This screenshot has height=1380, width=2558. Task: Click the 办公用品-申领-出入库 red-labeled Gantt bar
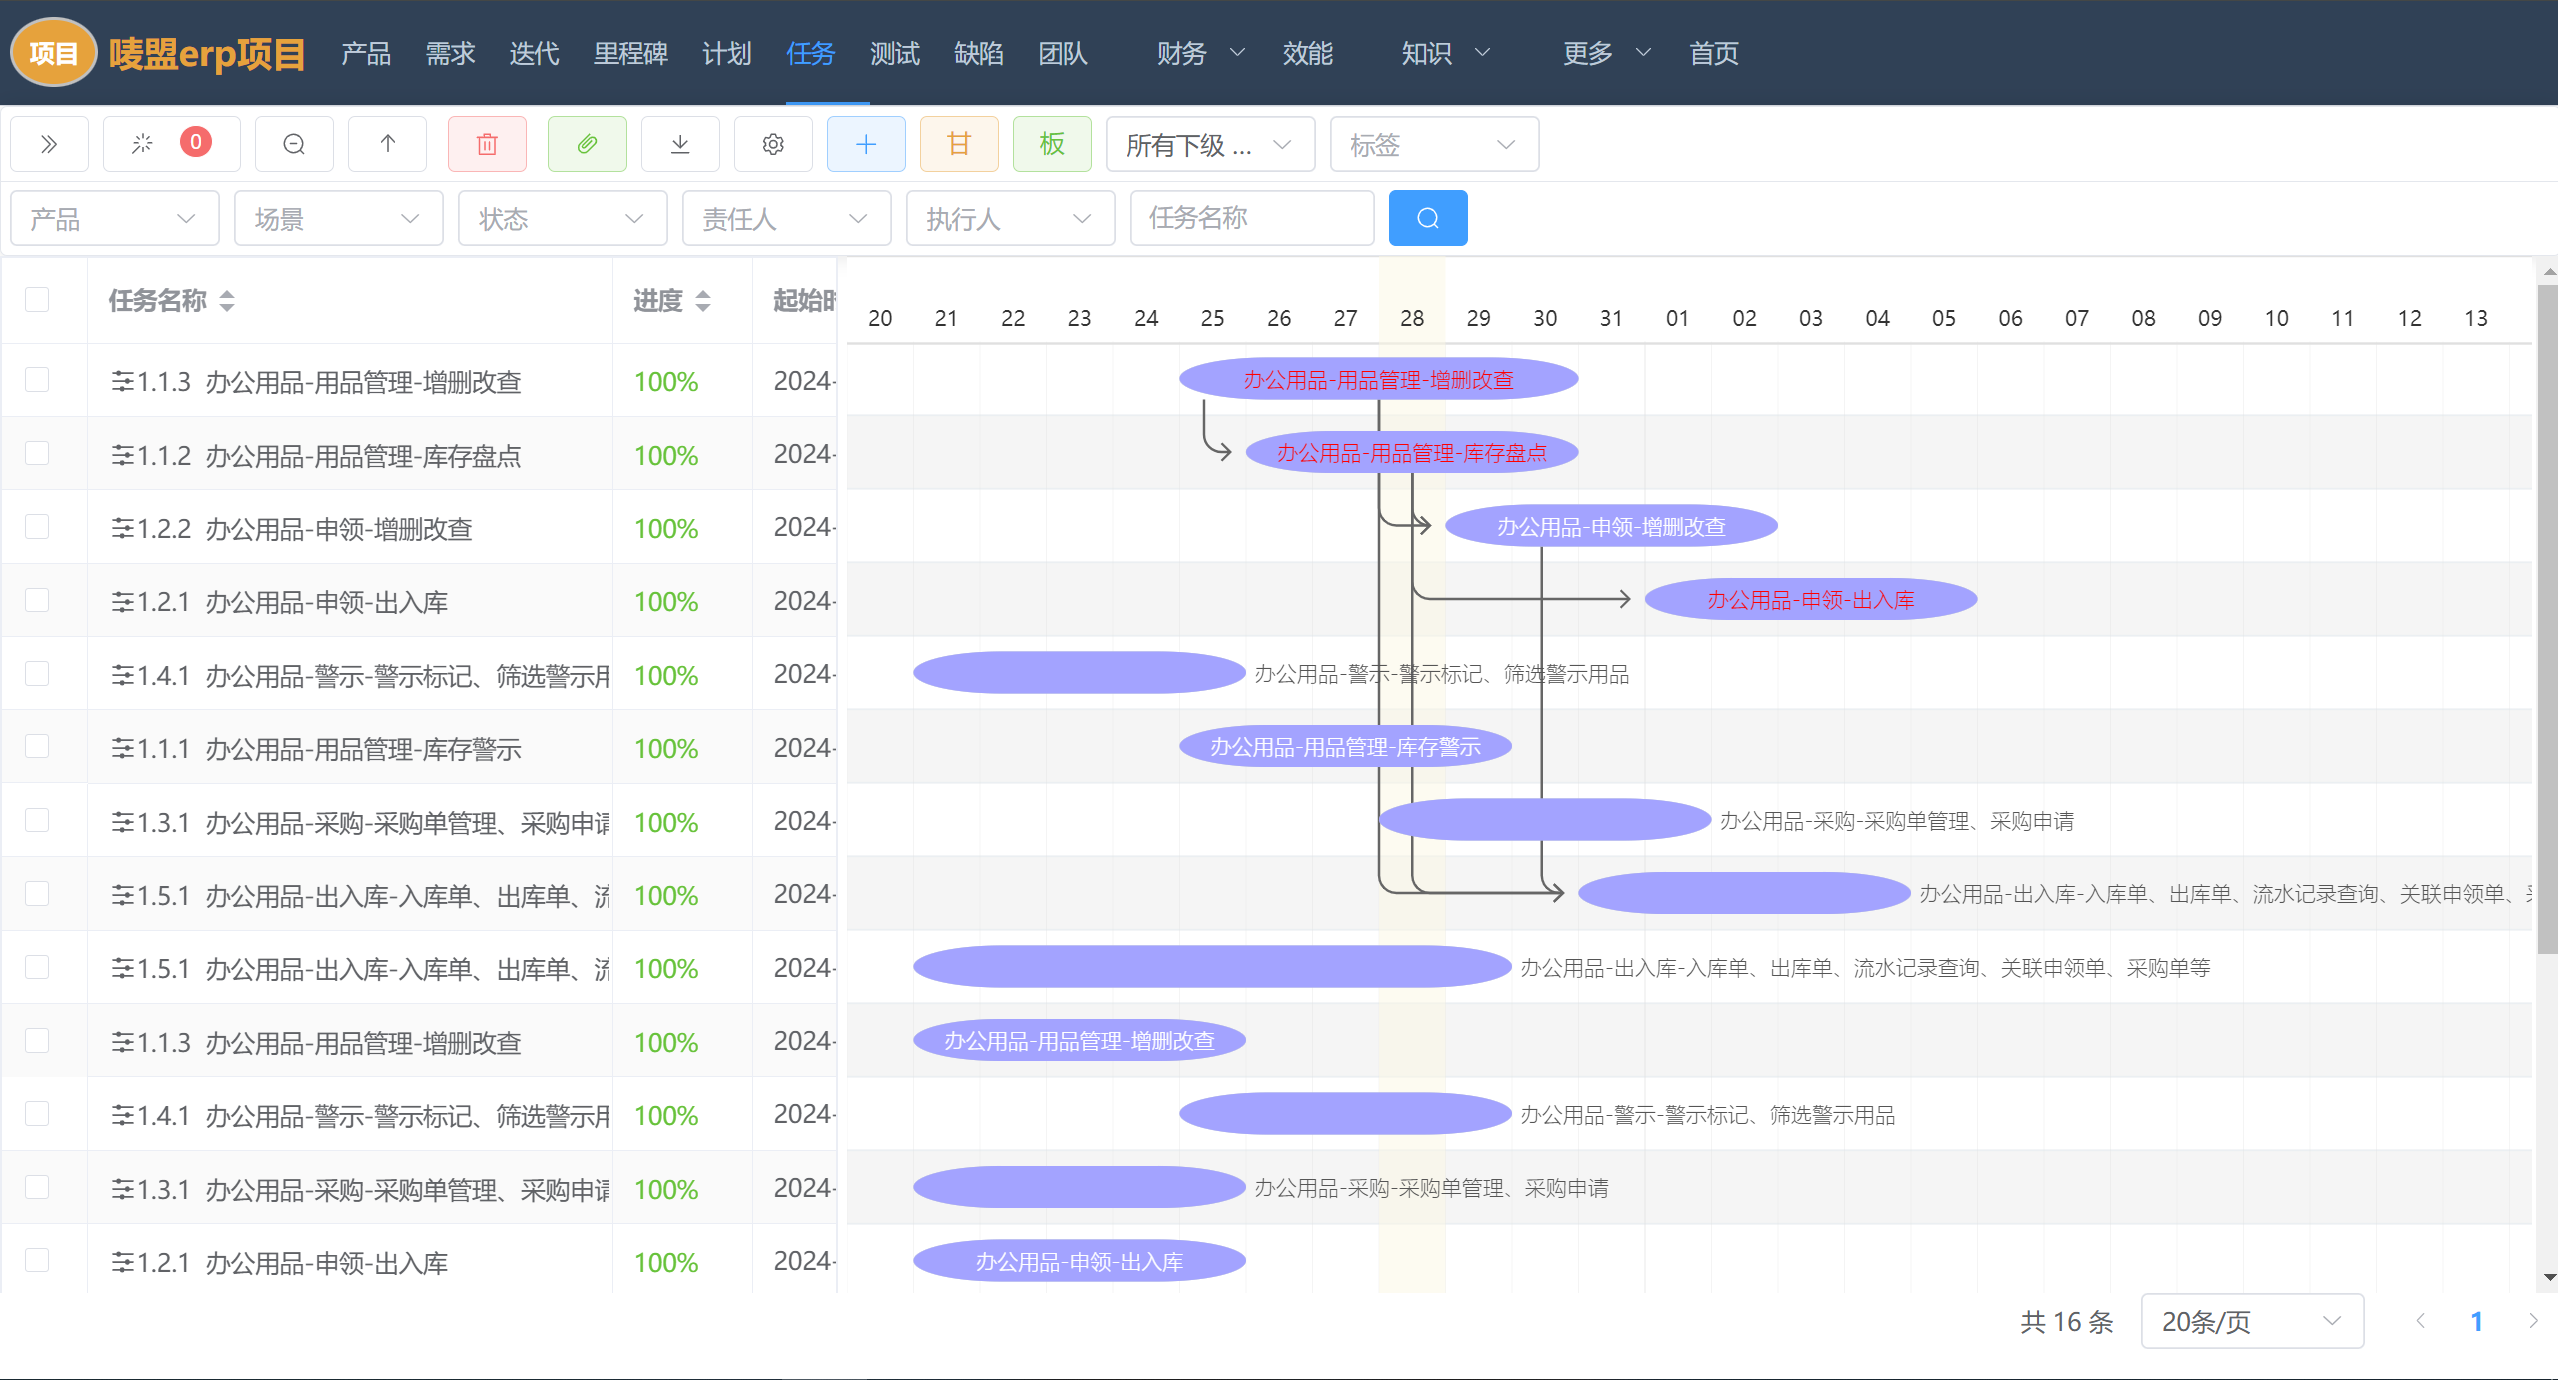(x=1810, y=600)
